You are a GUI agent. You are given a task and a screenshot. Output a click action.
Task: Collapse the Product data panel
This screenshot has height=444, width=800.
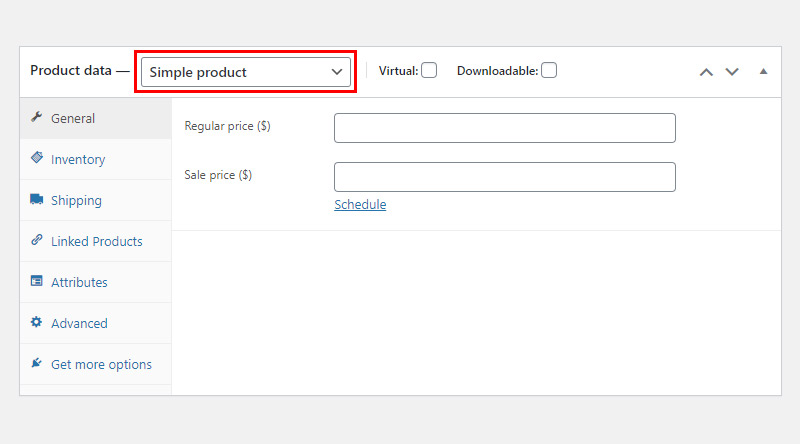(763, 71)
